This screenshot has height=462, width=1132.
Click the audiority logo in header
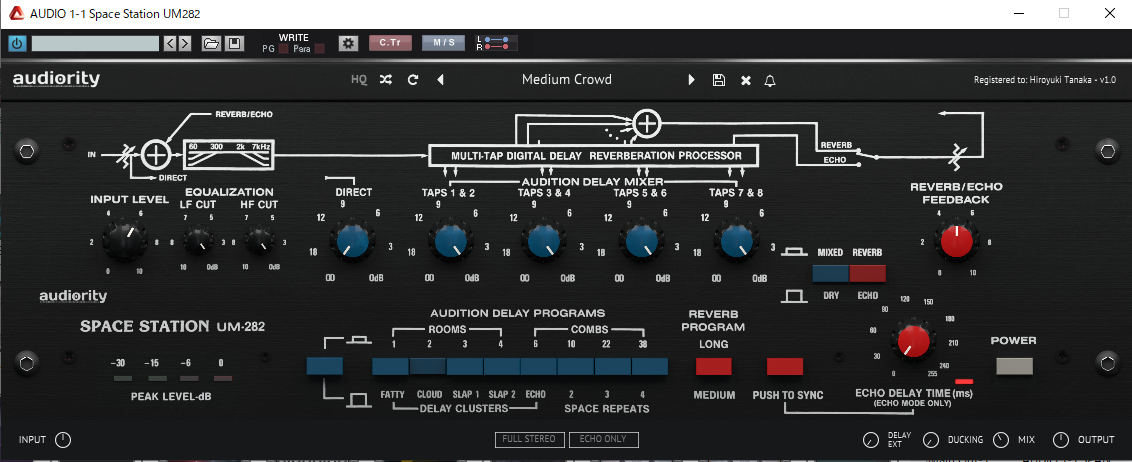56,79
